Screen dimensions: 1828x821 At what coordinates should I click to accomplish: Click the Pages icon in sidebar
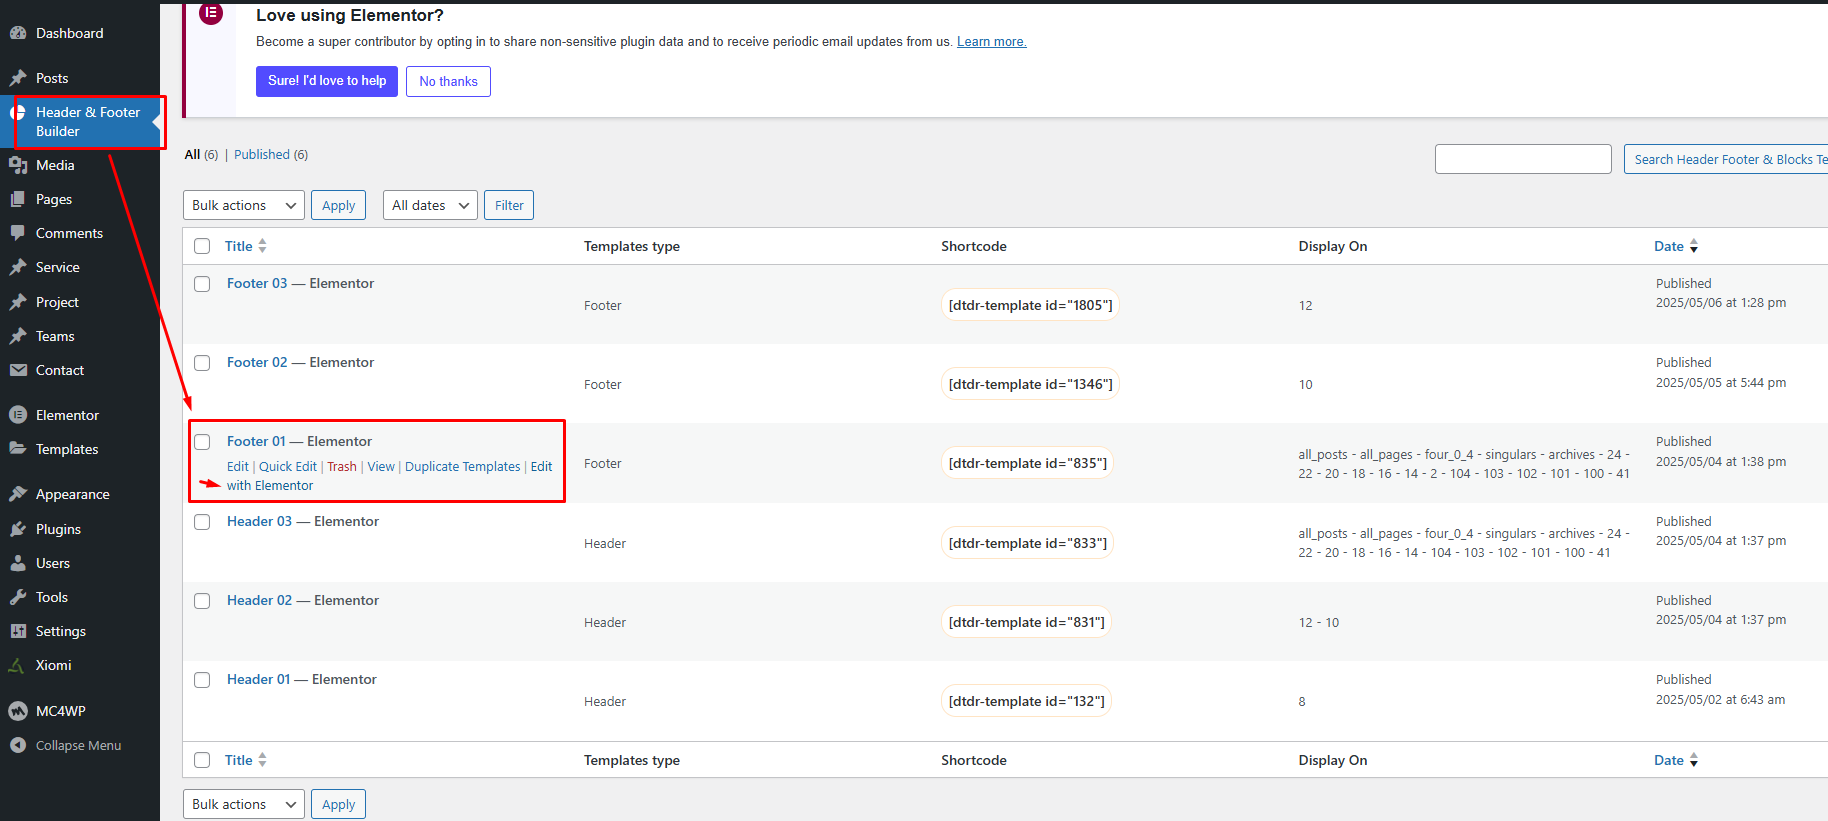(x=18, y=199)
